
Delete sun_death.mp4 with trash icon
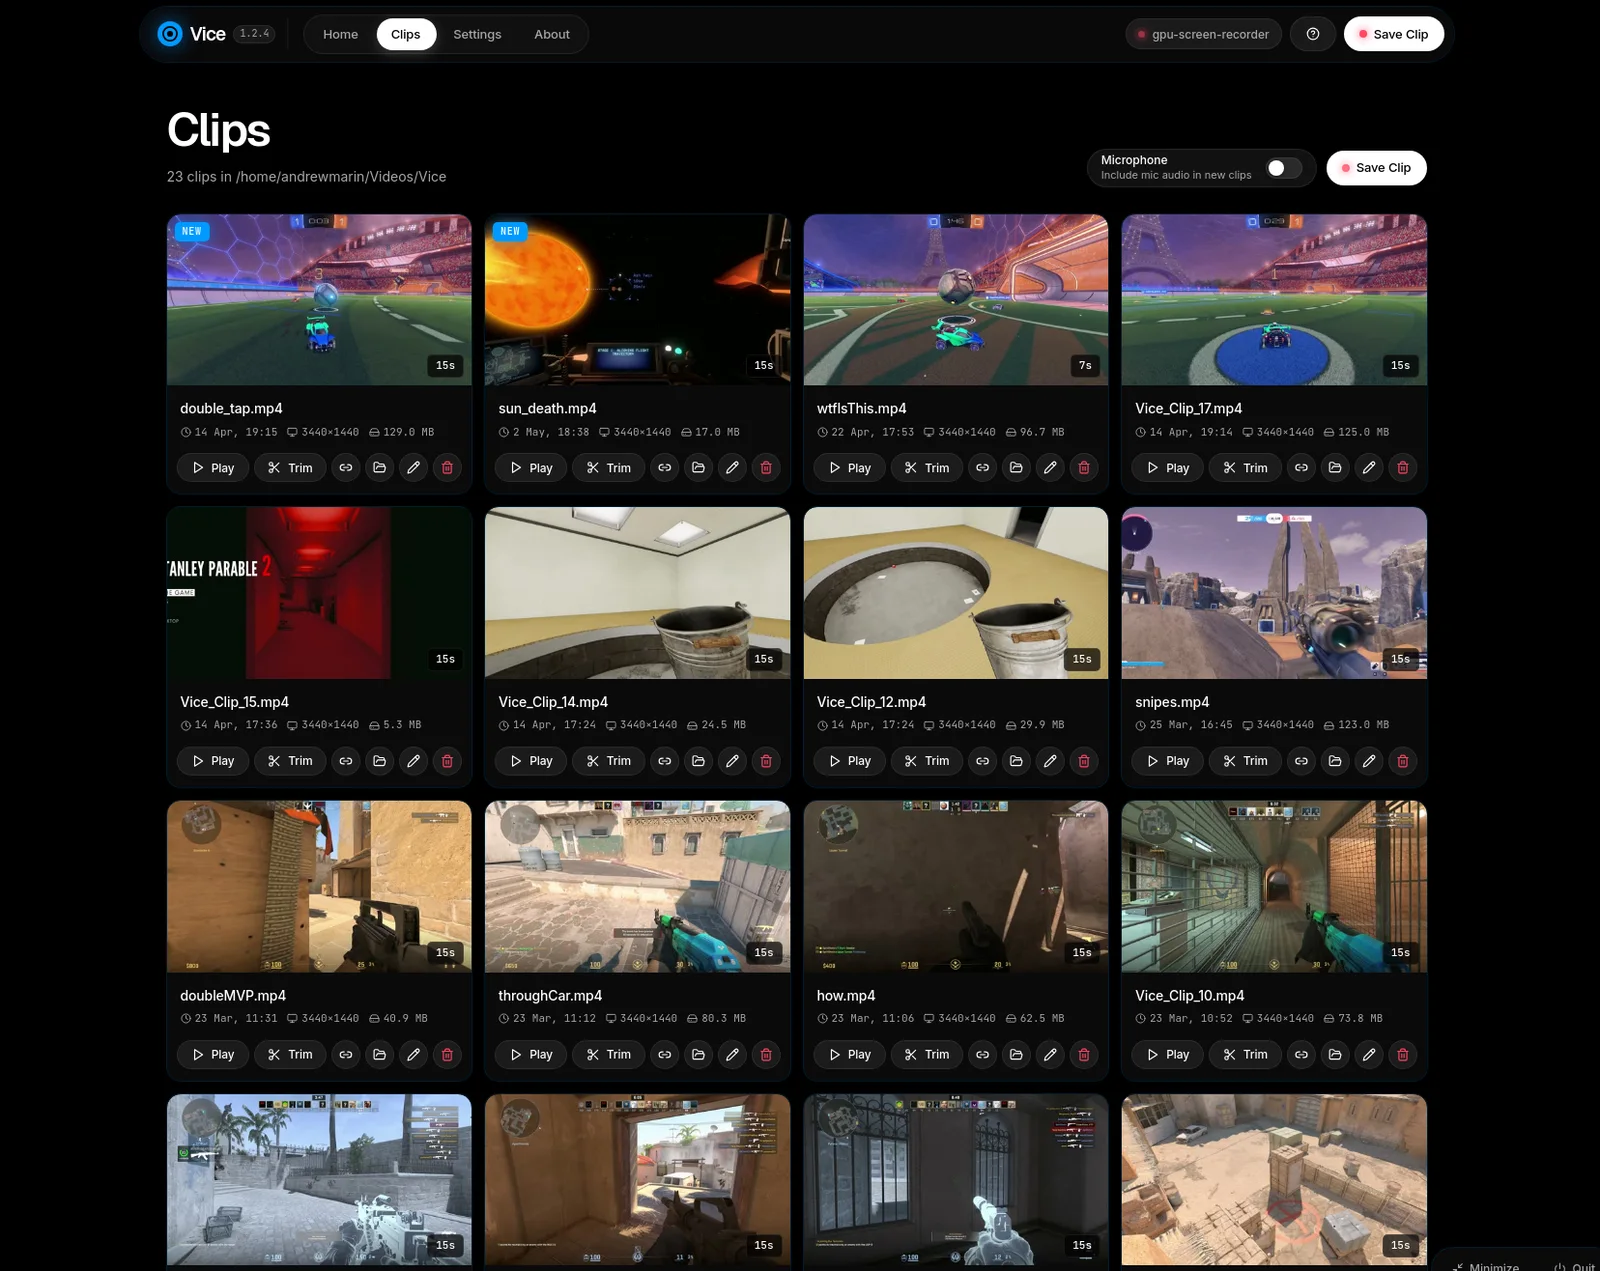[x=766, y=467]
